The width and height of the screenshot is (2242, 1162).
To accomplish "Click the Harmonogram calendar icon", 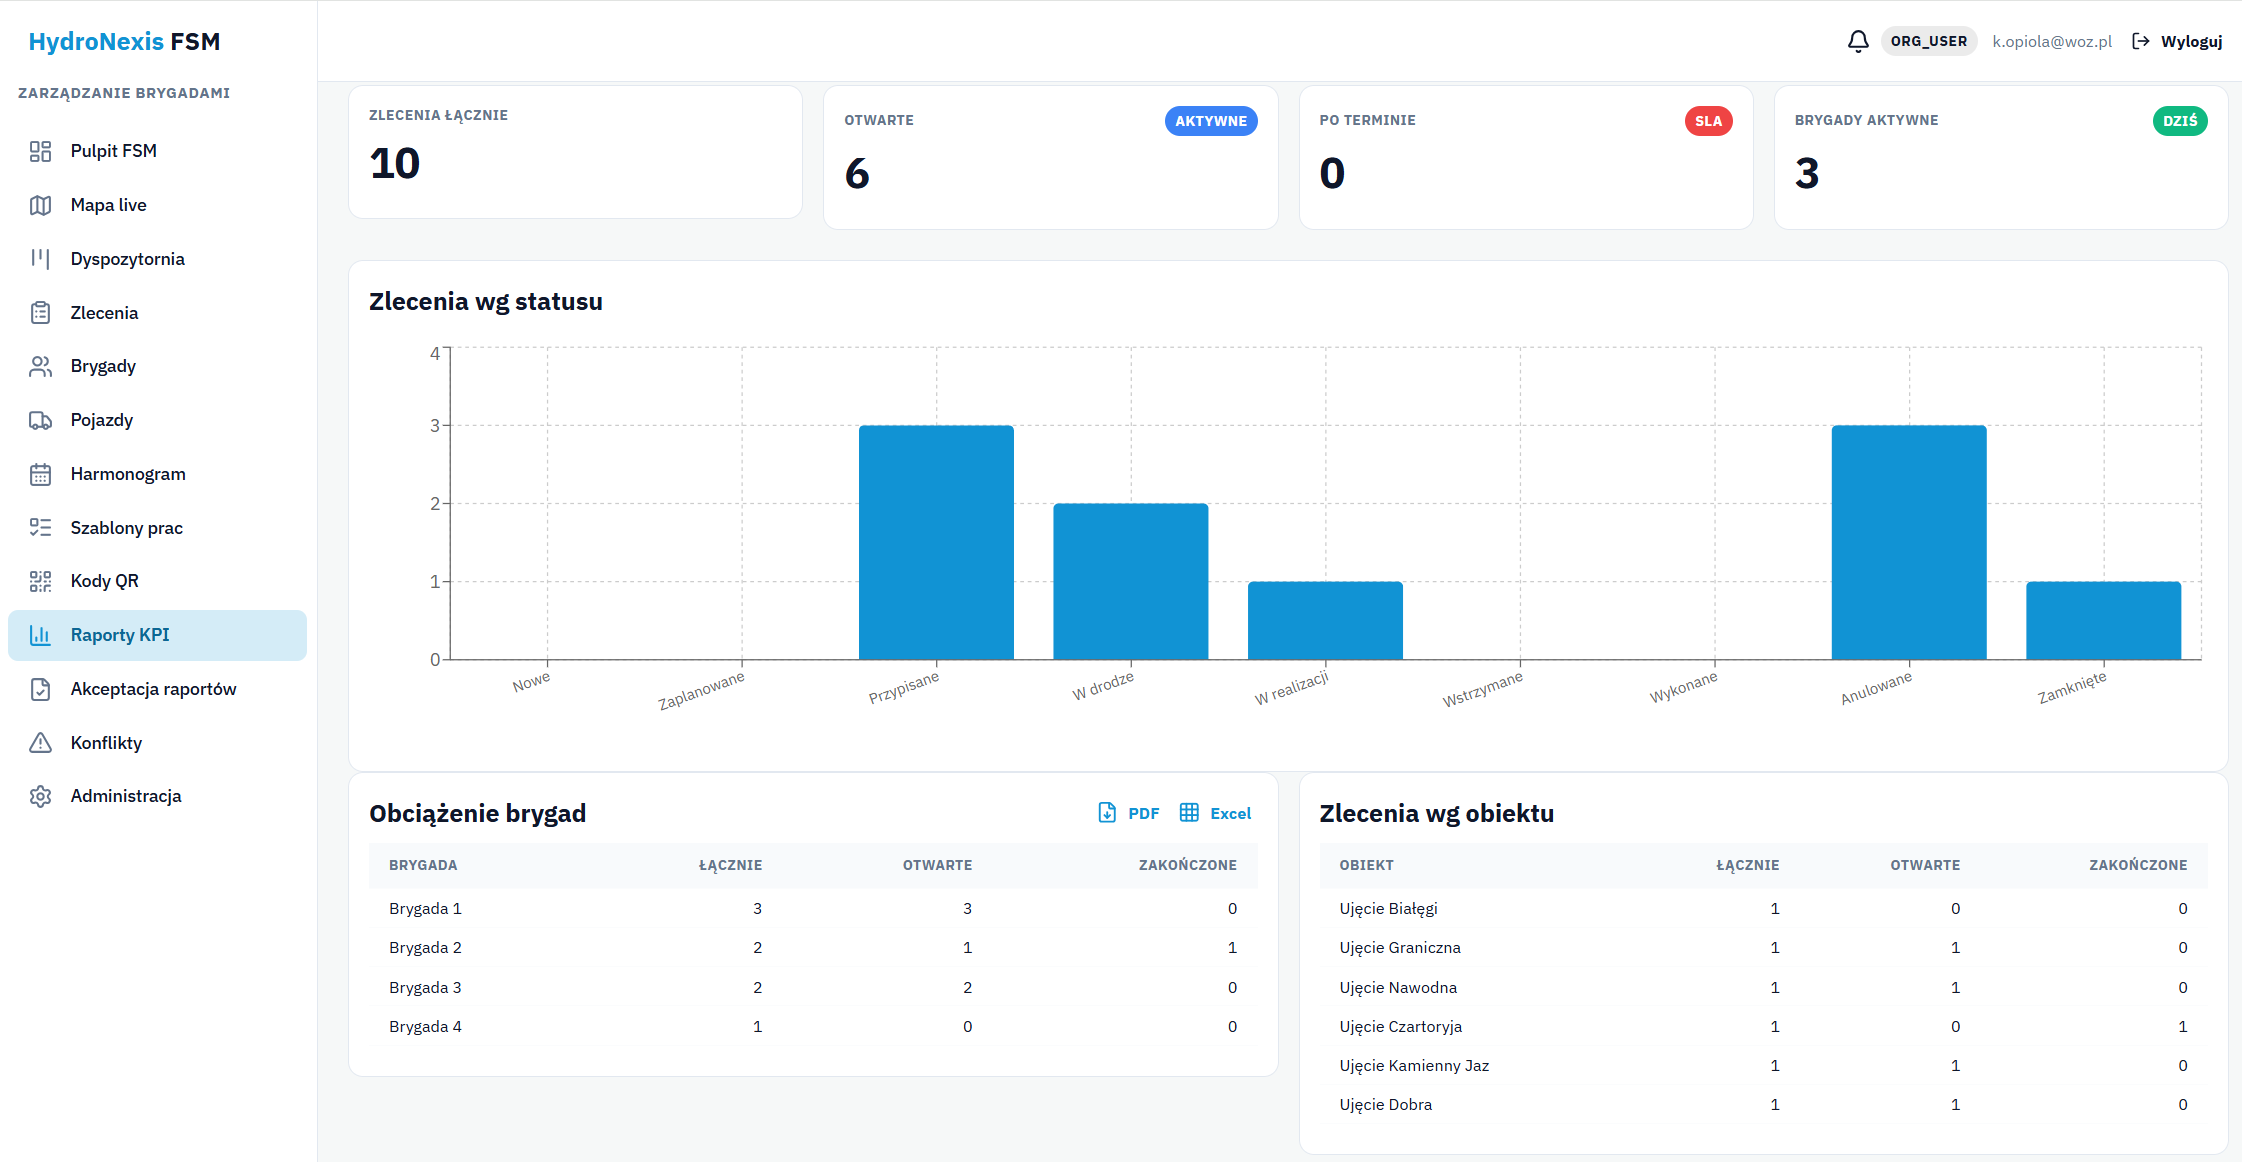I will 40,474.
